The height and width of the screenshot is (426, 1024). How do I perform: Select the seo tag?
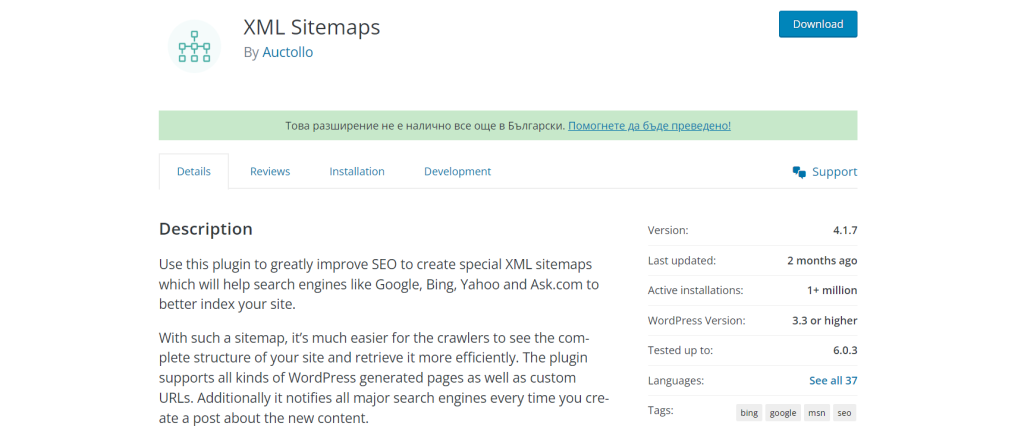pyautogui.click(x=845, y=412)
